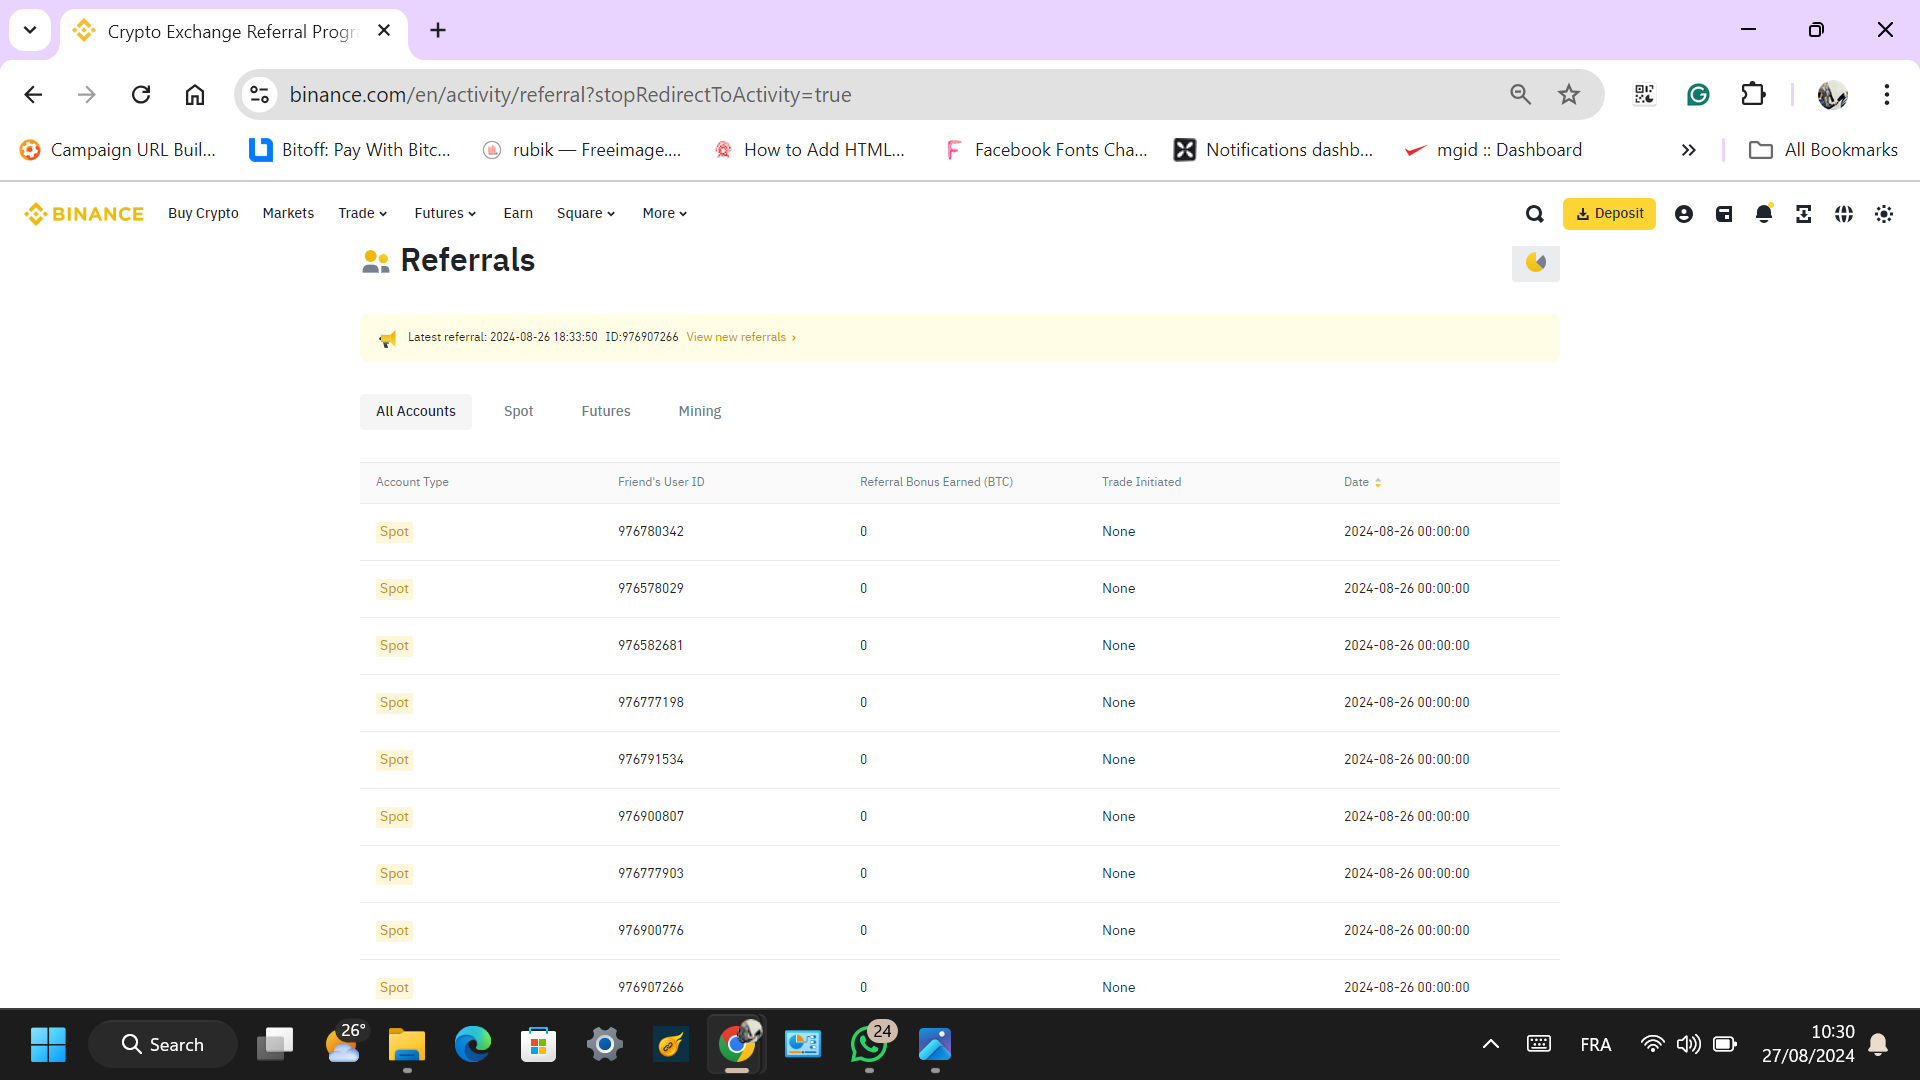Toggle light/dark theme sun icon
This screenshot has width=1920, height=1080.
coord(1883,214)
